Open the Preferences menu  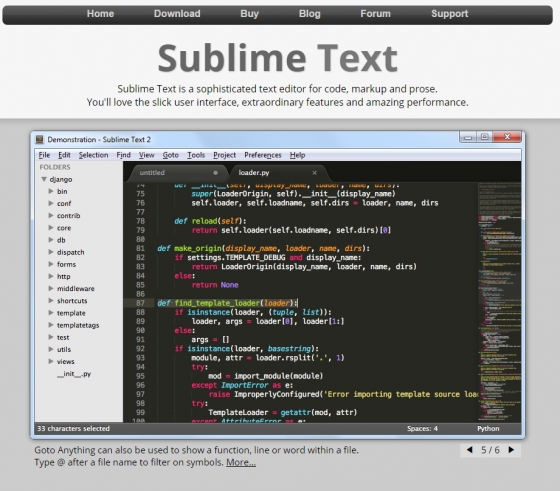coord(263,155)
